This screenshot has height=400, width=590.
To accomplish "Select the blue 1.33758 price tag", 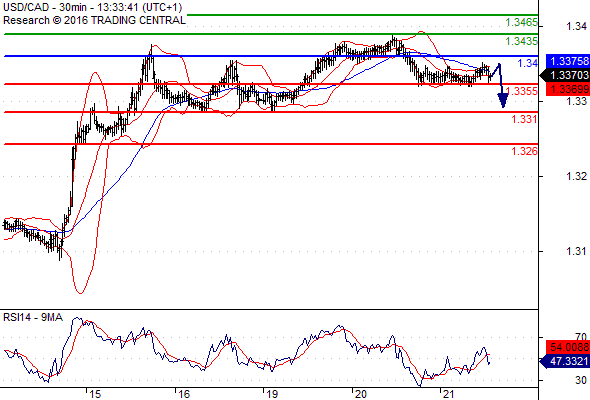I will click(x=568, y=61).
